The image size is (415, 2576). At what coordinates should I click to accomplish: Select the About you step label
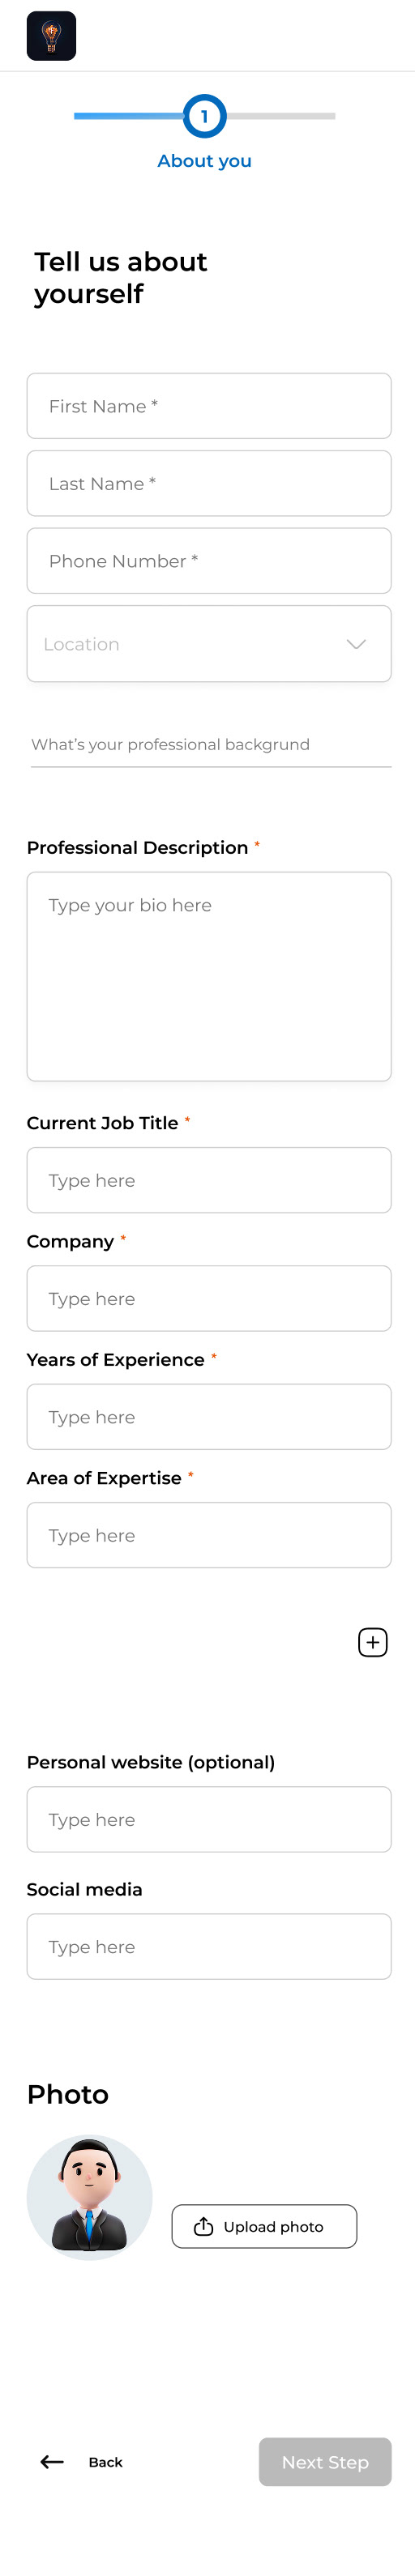pos(205,161)
